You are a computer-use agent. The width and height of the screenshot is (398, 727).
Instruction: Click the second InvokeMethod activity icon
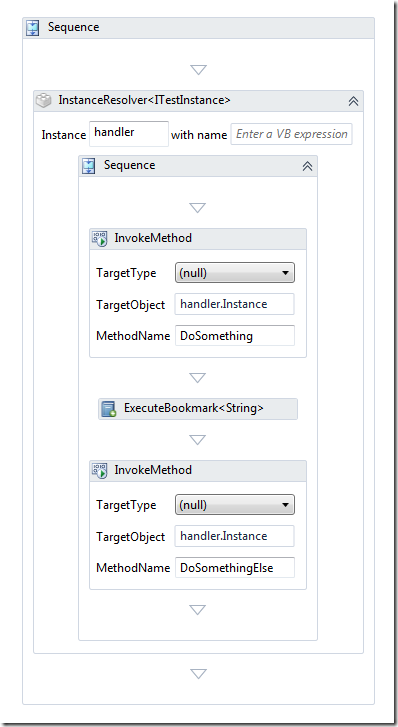[x=100, y=471]
